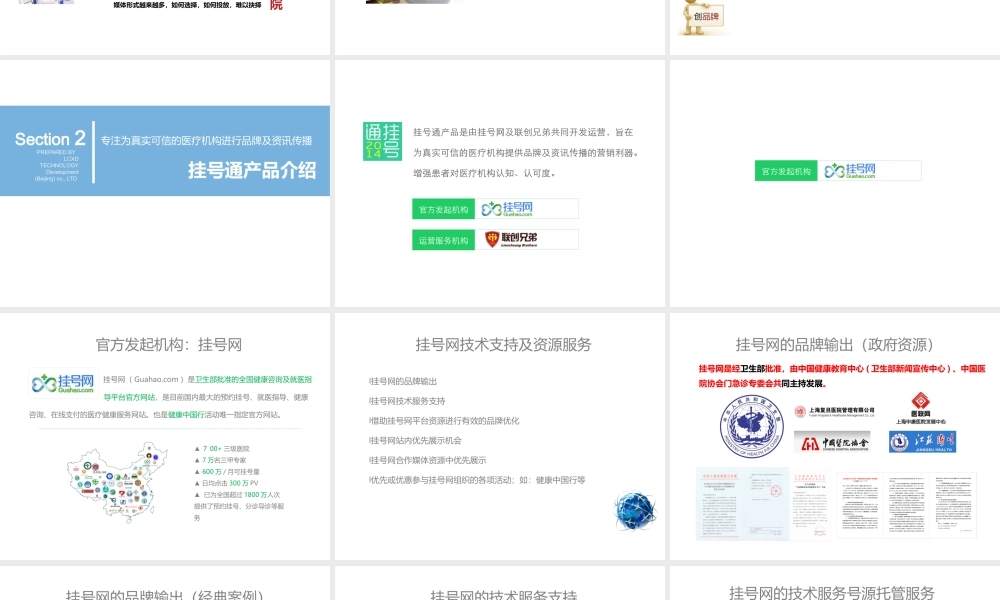Image resolution: width=1000 pixels, height=600 pixels.
Task: Click the PREPARED BY LCXD TECHNOLOGY text
Action: click(57, 165)
